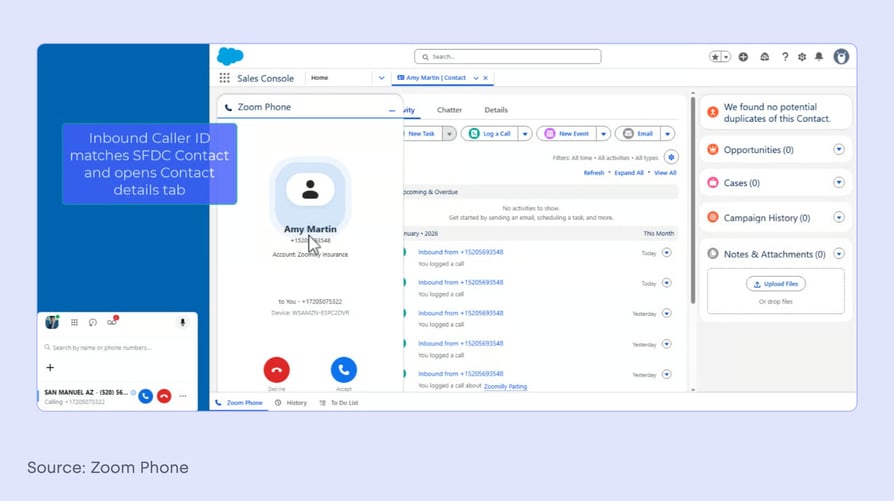This screenshot has width=894, height=501.
Task: Open more options for SAN MANUEL AZ call
Action: pyautogui.click(x=182, y=396)
